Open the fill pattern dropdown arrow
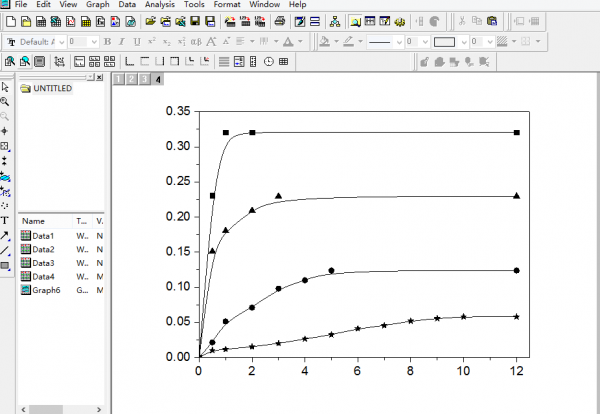600x414 pixels. pos(514,41)
